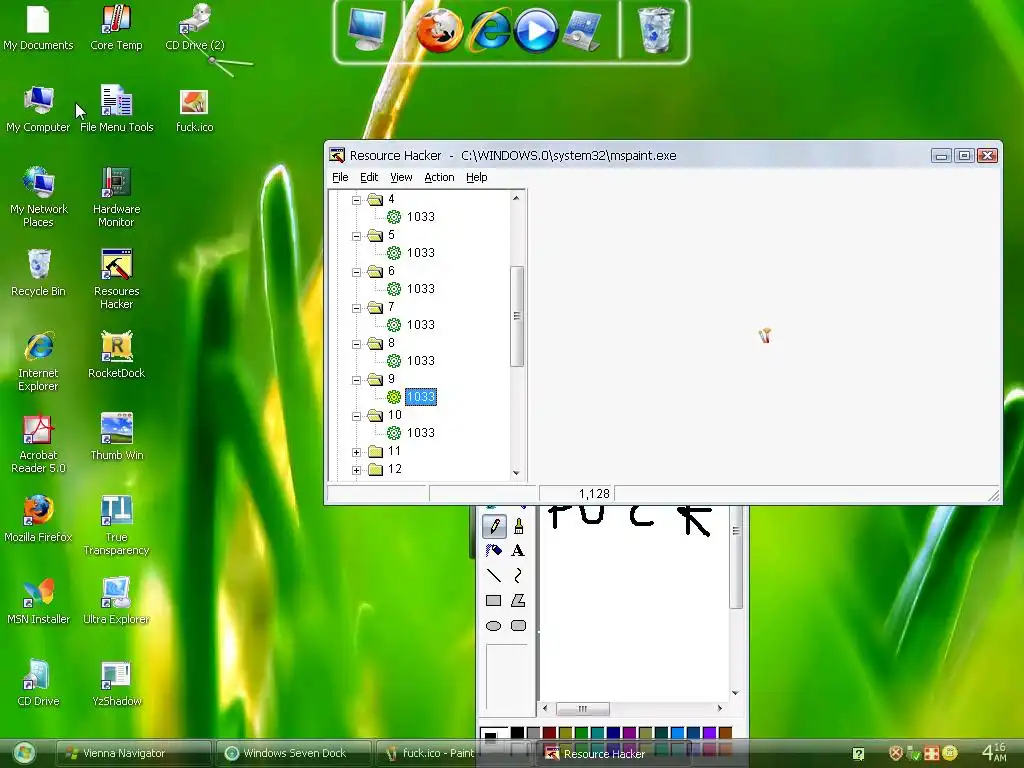The width and height of the screenshot is (1024, 768).
Task: Open the Hardware Monitor desktop icon
Action: 116,197
